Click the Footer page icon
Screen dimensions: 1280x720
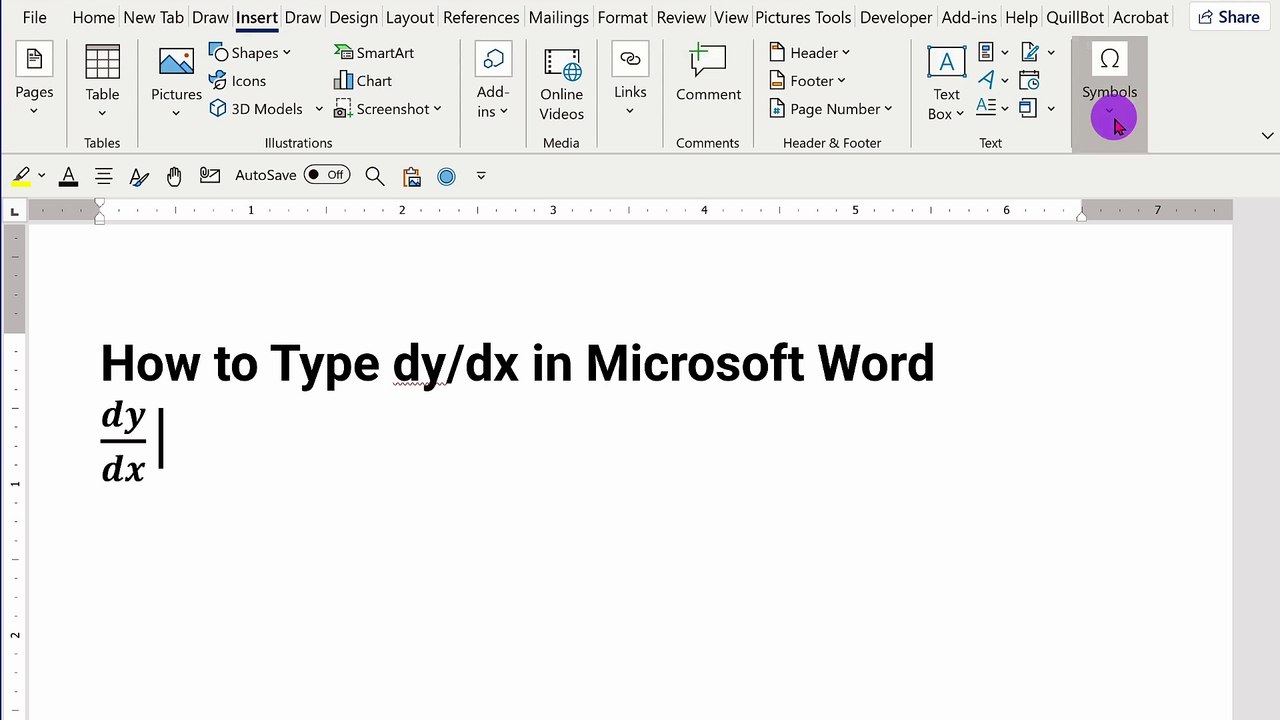pyautogui.click(x=777, y=81)
